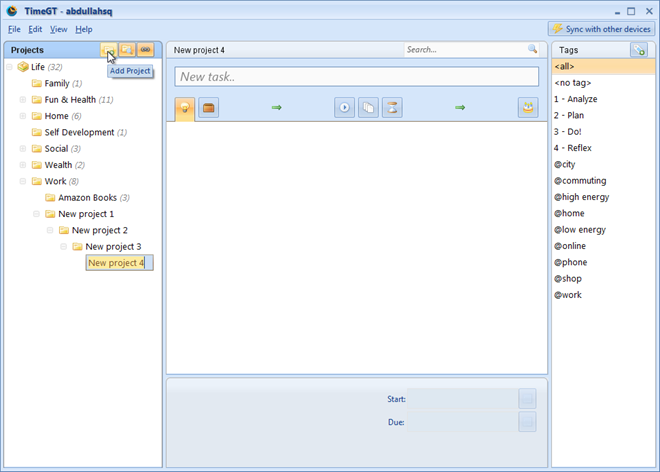
Task: Select the Amazon Books project
Action: (x=87, y=197)
